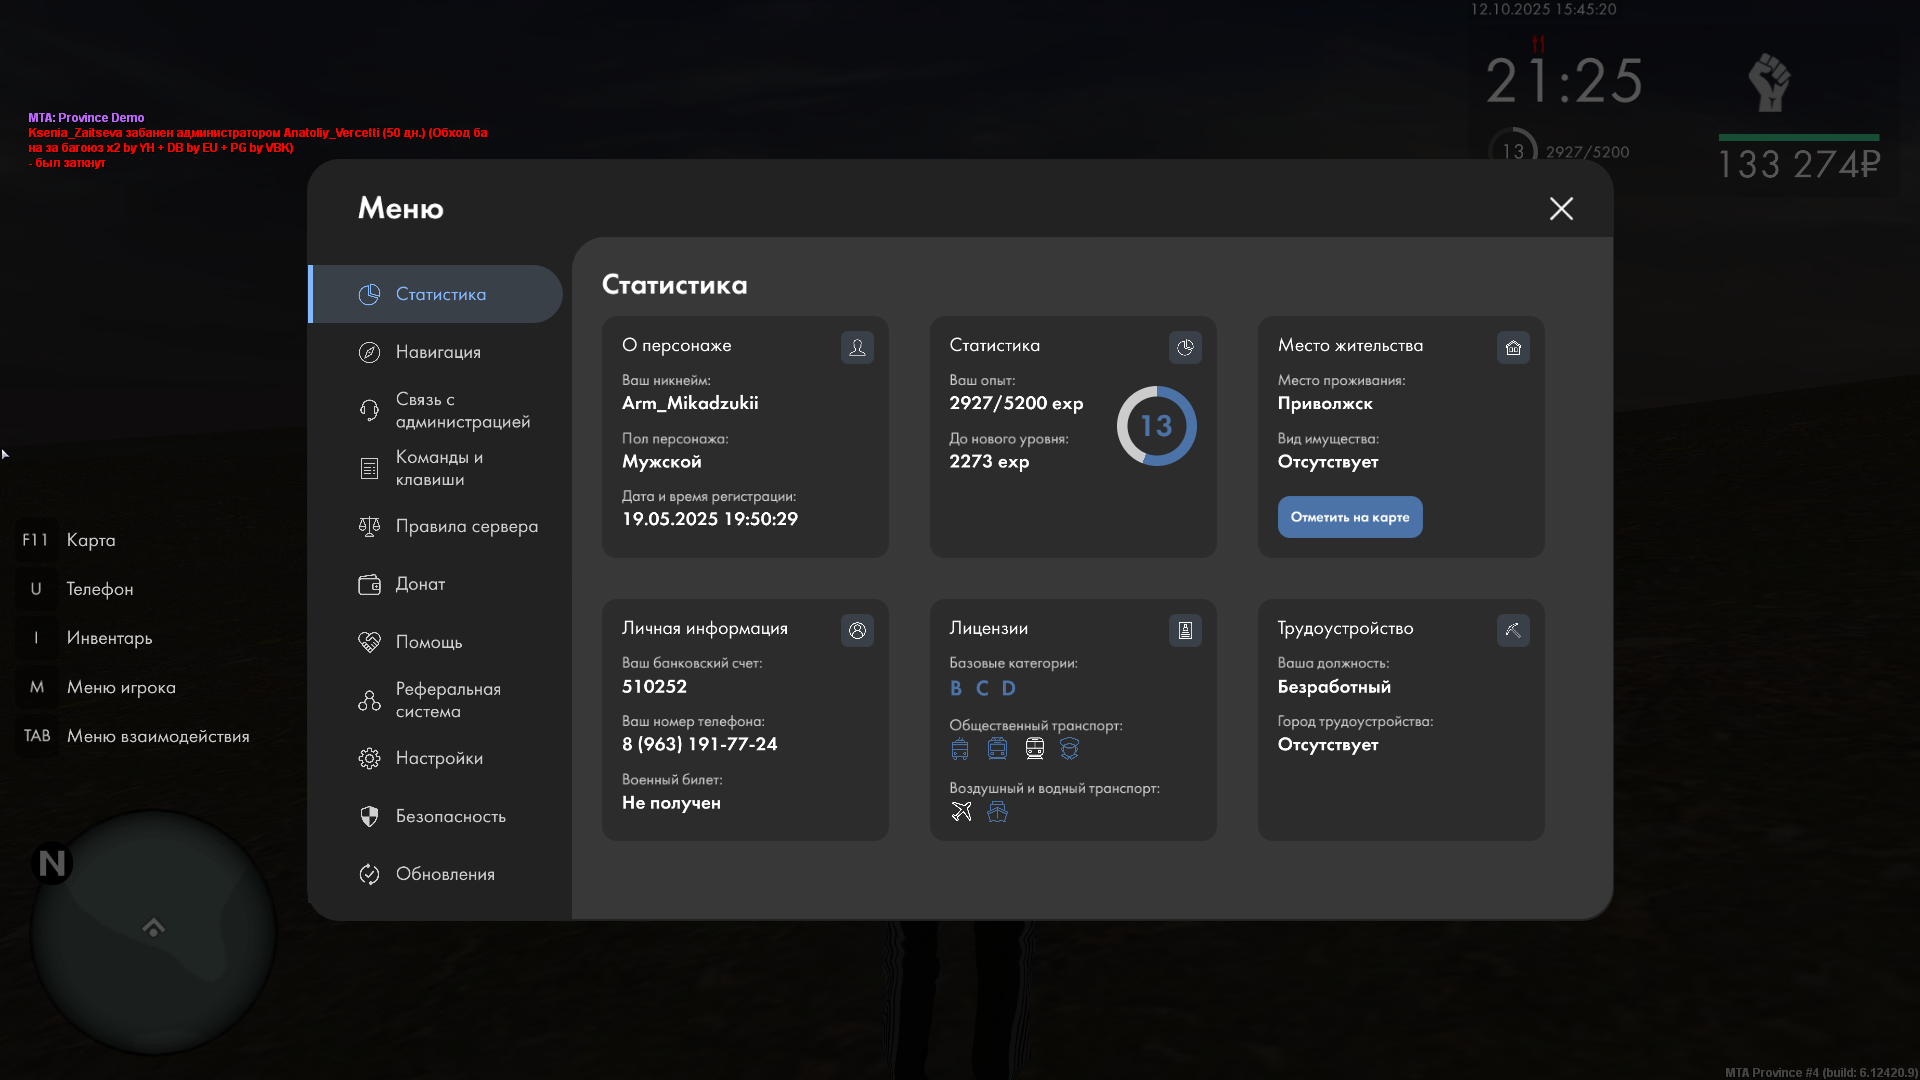1920x1080 pixels.
Task: Click the circular minimap
Action: click(153, 932)
